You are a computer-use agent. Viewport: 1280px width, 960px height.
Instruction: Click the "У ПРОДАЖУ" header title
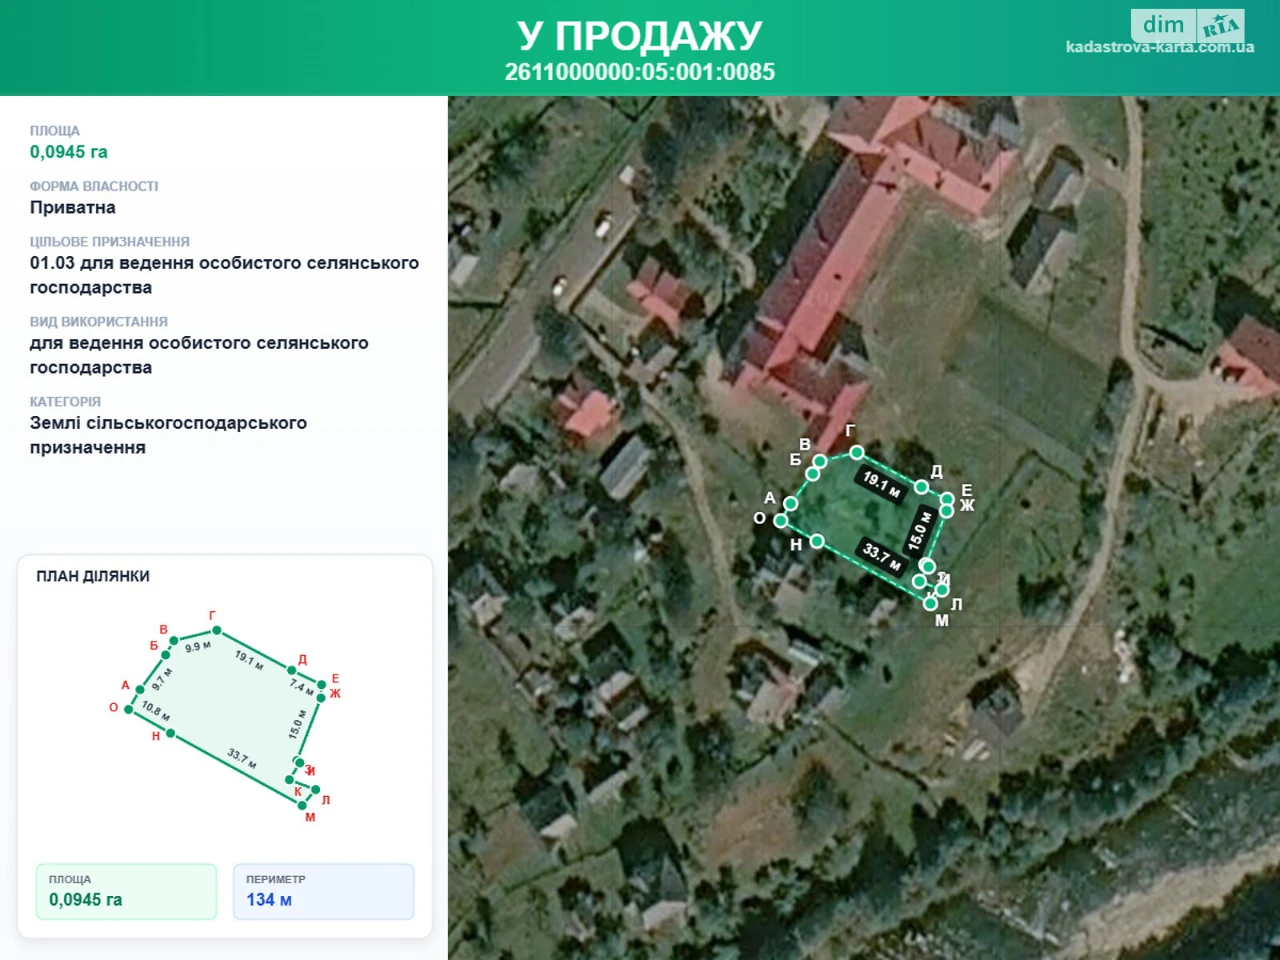pyautogui.click(x=640, y=36)
